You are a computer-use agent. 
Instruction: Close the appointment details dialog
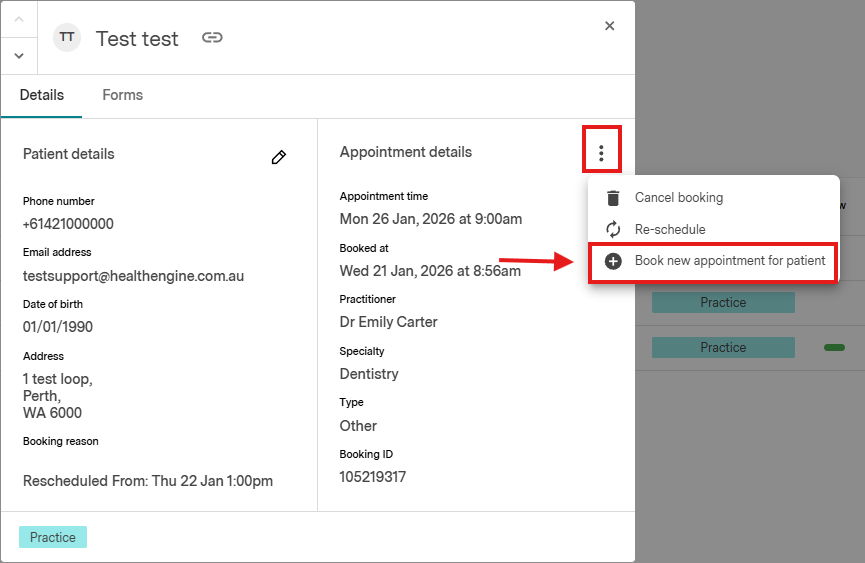tap(609, 26)
